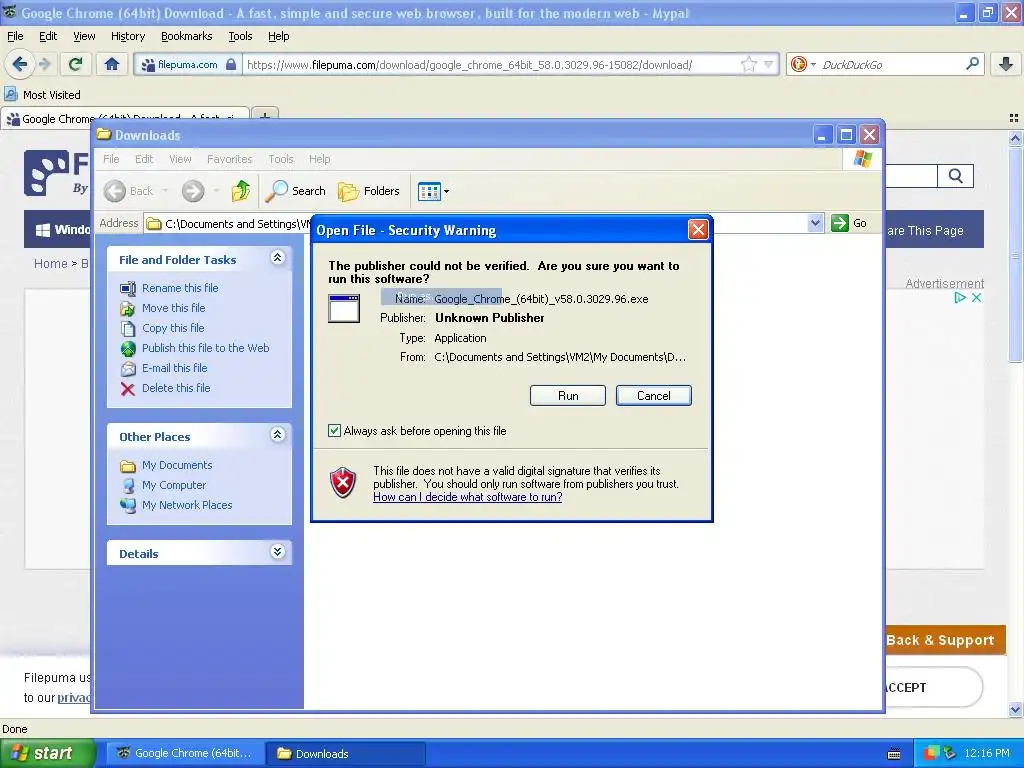The width and height of the screenshot is (1024, 768).
Task: Click the Most Visited bookmarks item
Action: 42,95
